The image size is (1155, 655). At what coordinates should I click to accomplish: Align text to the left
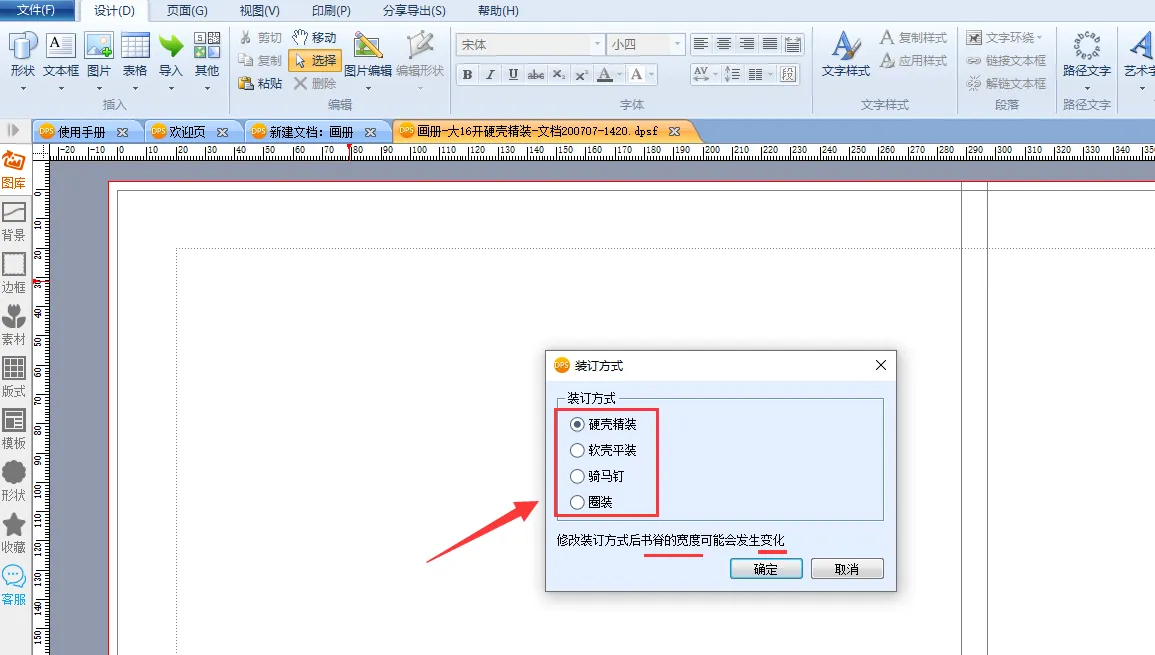pos(701,44)
